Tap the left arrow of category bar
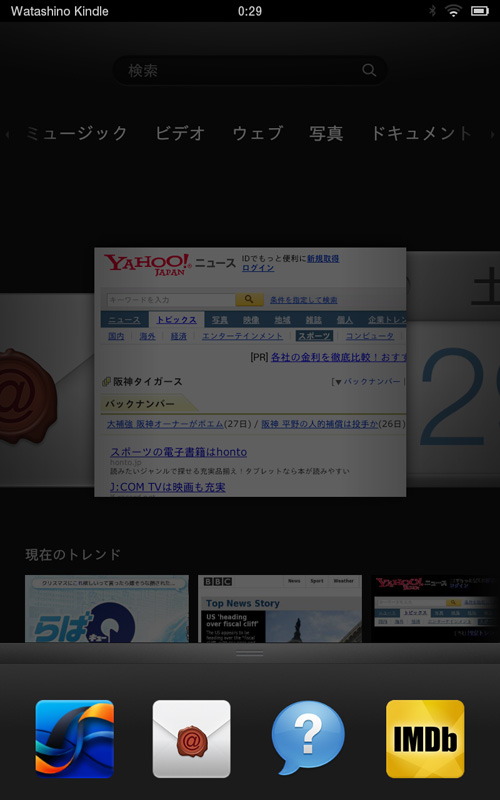Viewport: 500px width, 800px height. [x=7, y=134]
